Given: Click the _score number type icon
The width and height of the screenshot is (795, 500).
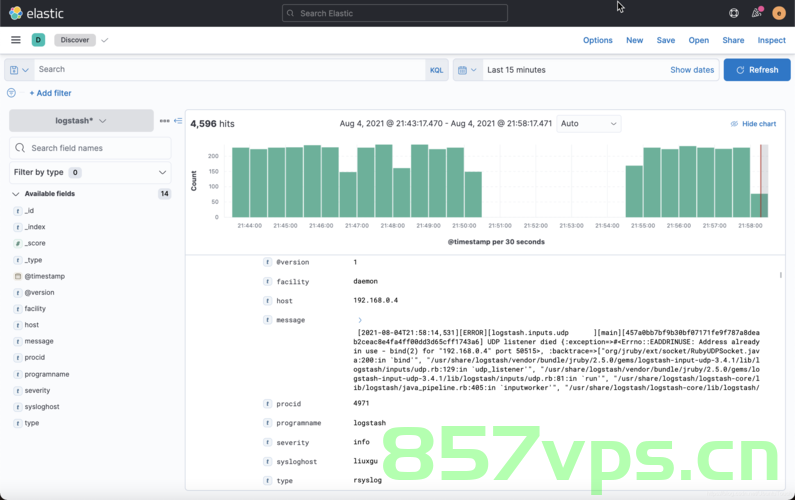Looking at the screenshot, I should tap(18, 243).
